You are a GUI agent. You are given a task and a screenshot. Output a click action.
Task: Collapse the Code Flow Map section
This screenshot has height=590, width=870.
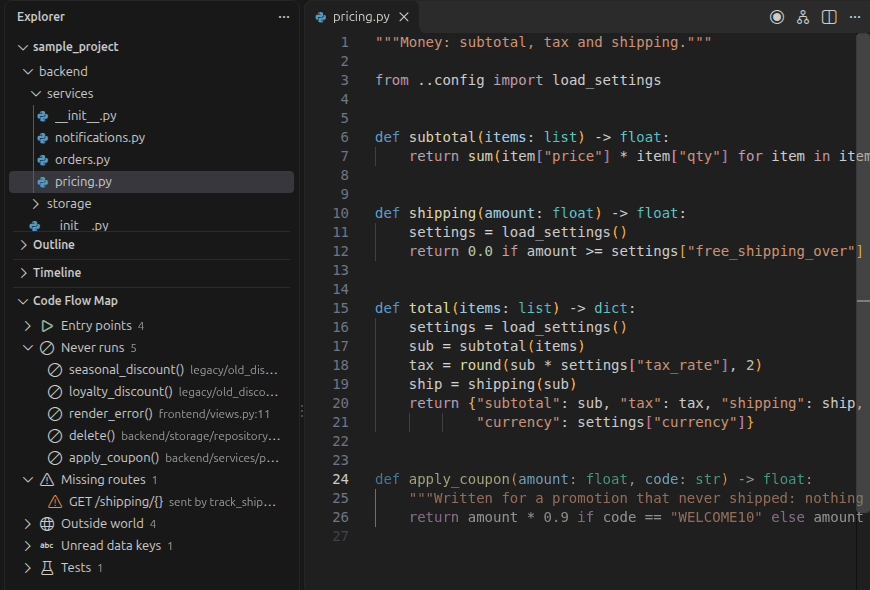[23, 301]
